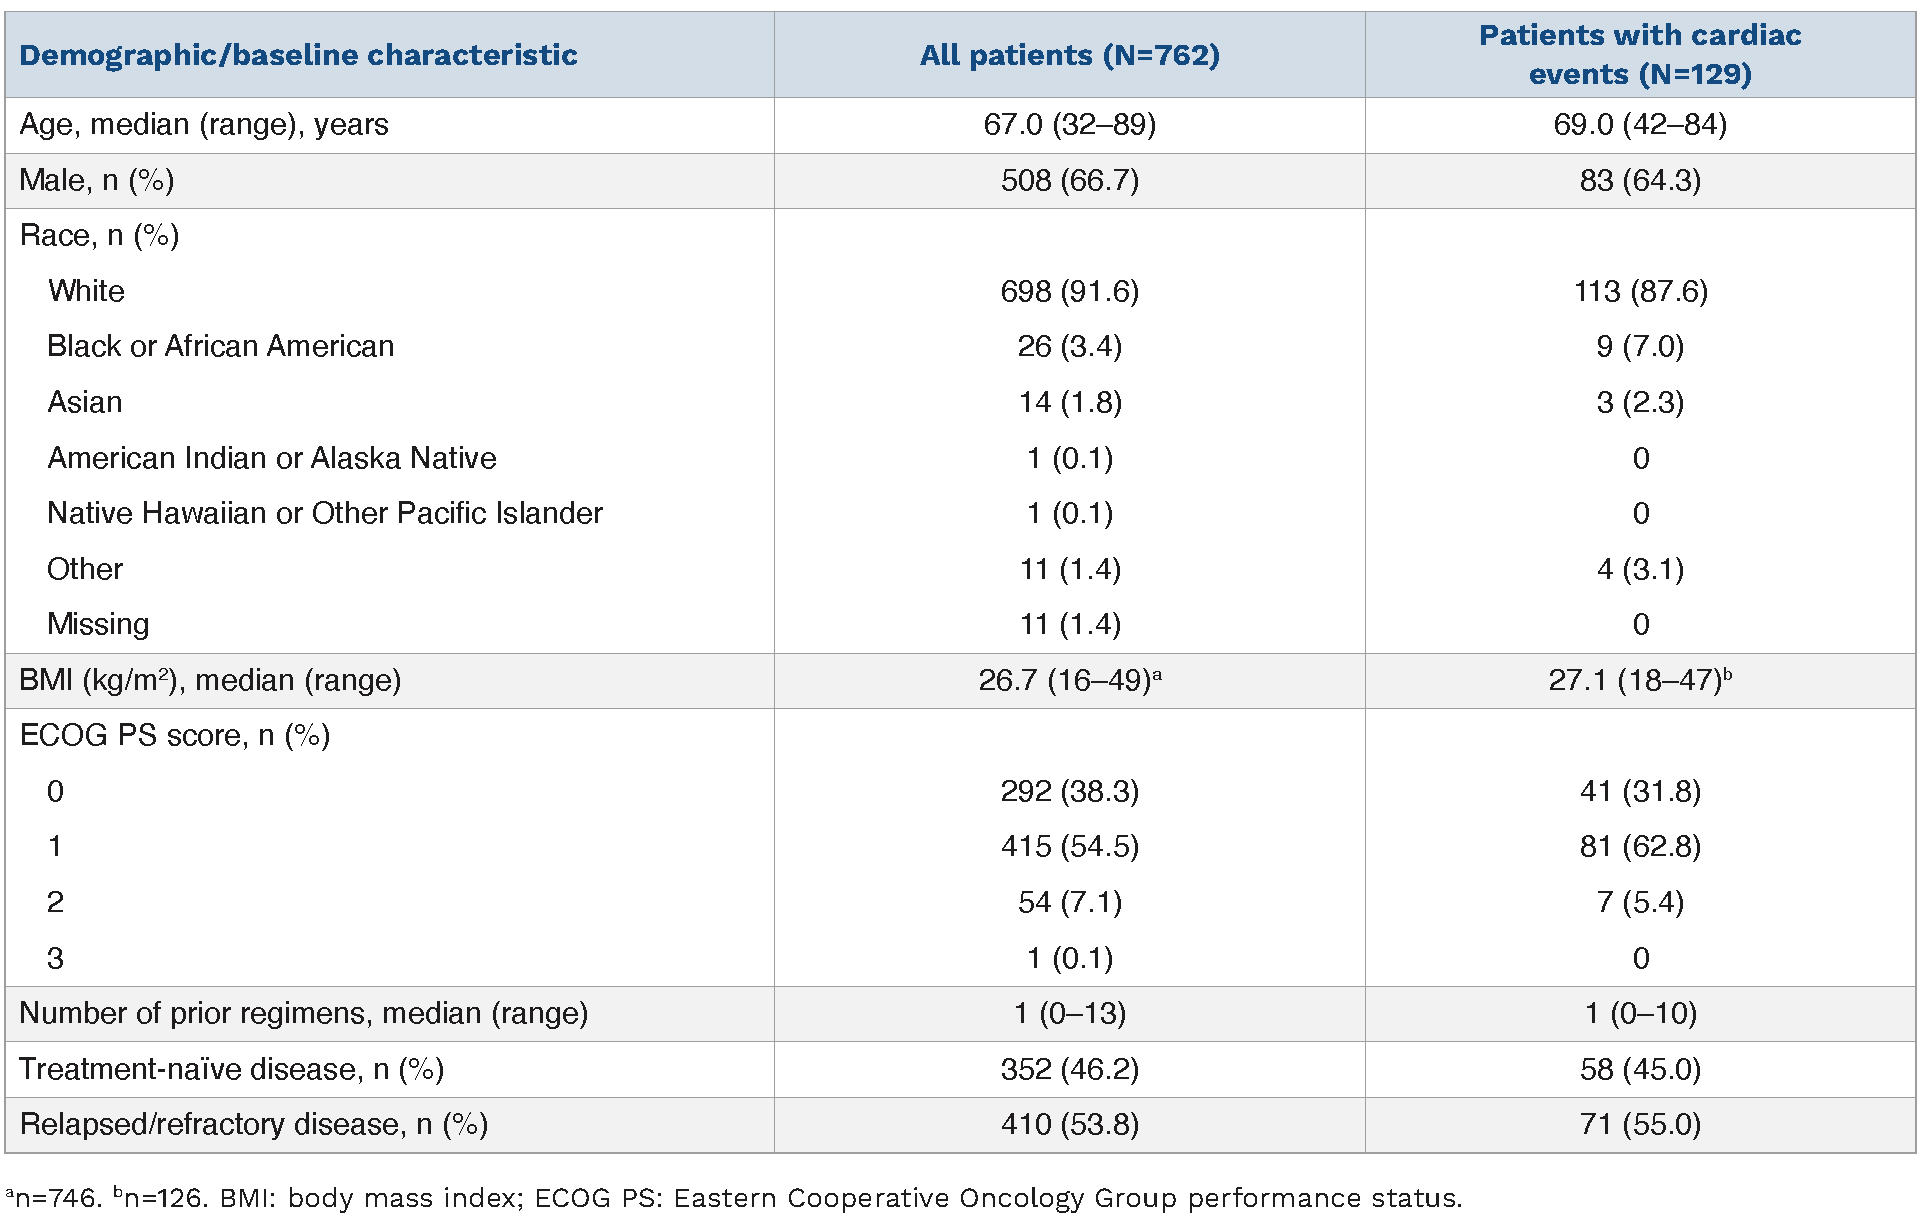Select the "81 (62.8)" ECOG cell
Image resolution: width=1926 pixels, height=1232 pixels.
click(1639, 847)
